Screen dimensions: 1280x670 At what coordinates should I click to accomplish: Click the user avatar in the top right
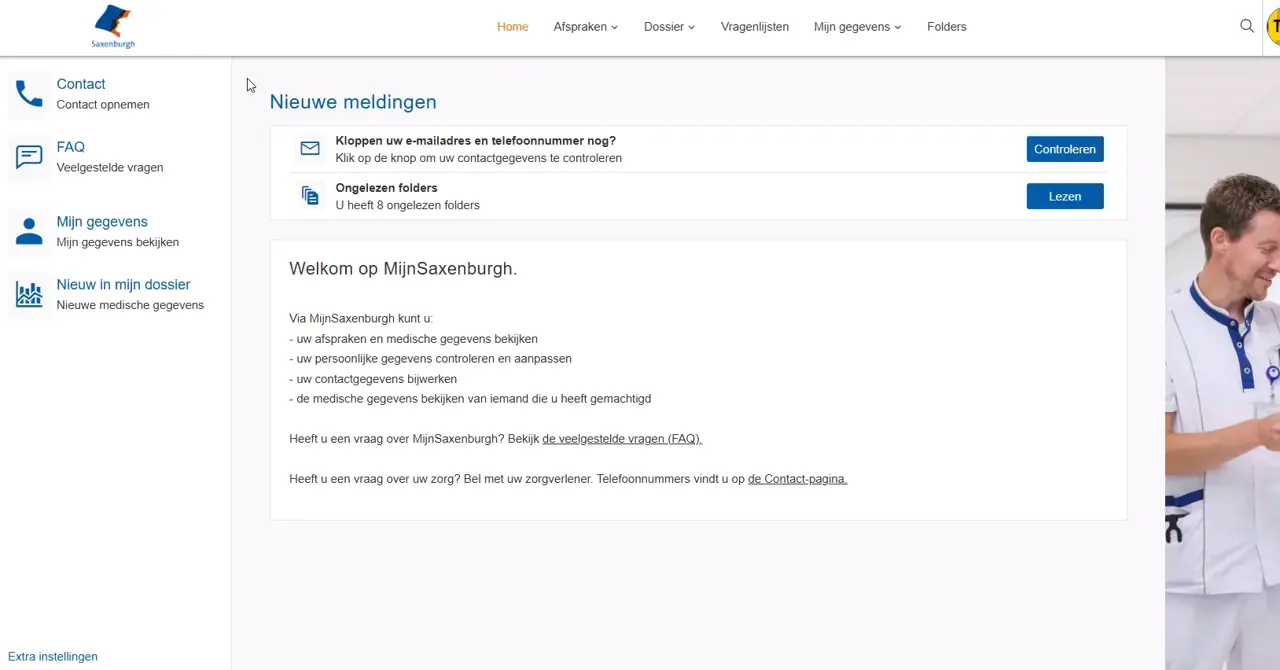tap(1274, 27)
